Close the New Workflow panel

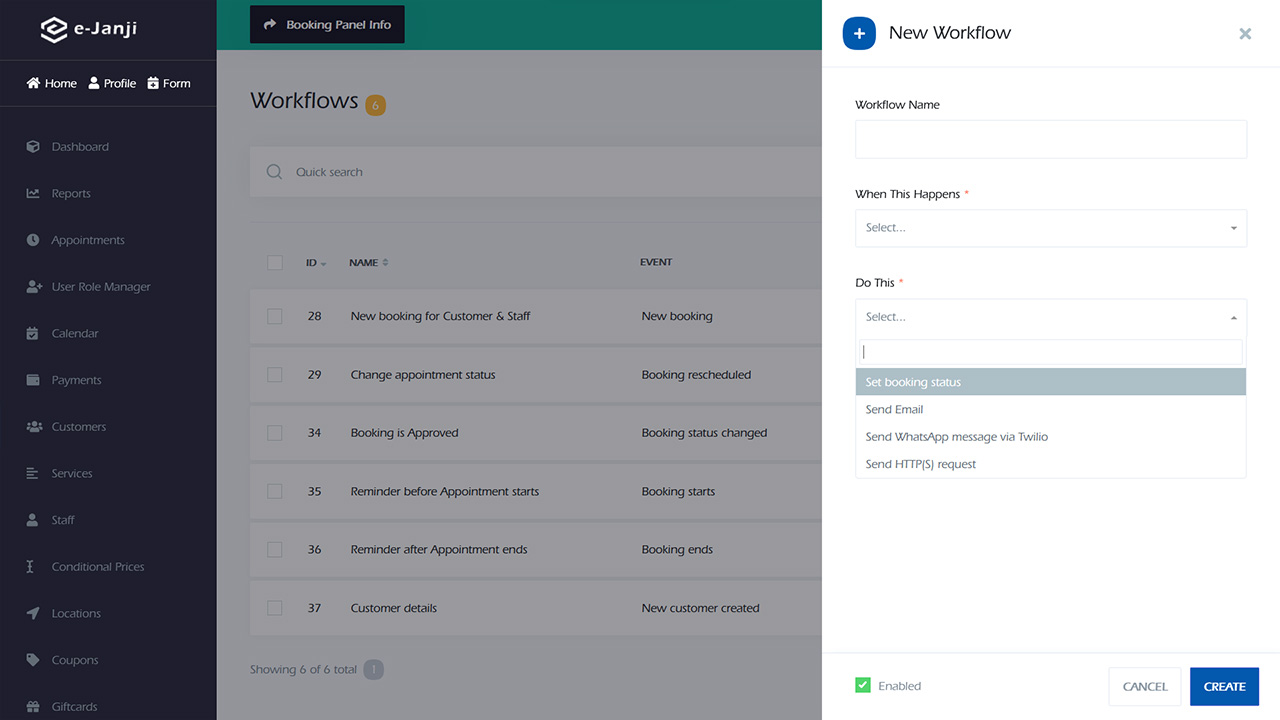tap(1245, 33)
